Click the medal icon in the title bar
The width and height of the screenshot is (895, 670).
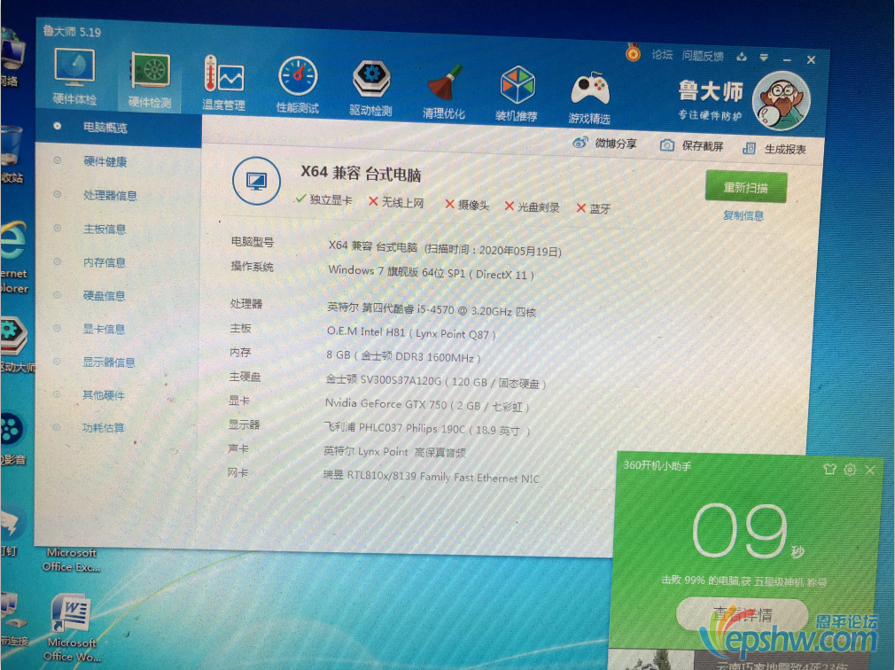(633, 53)
